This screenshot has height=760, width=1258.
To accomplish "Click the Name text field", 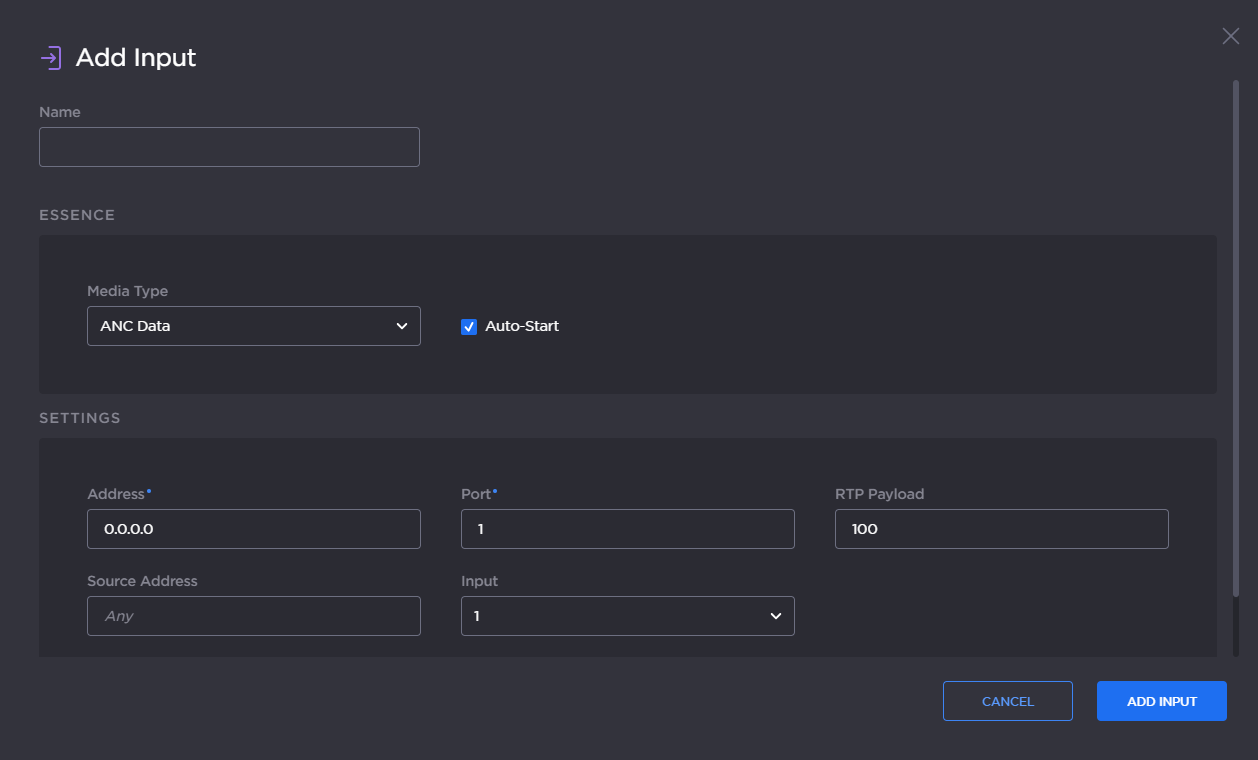I will [229, 147].
